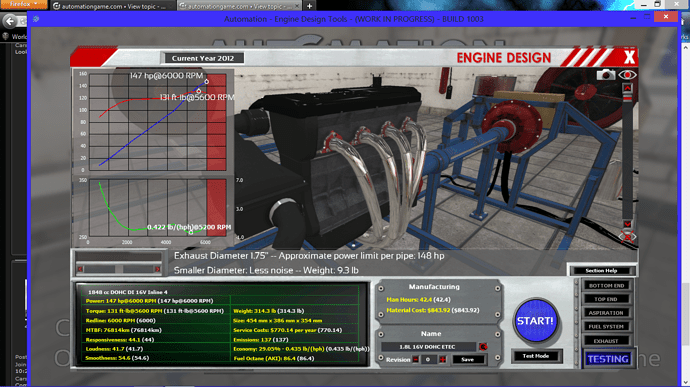Click the right arrow on exhaust diameter slider
Image resolution: width=690 pixels, height=387 pixels.
[x=158, y=269]
